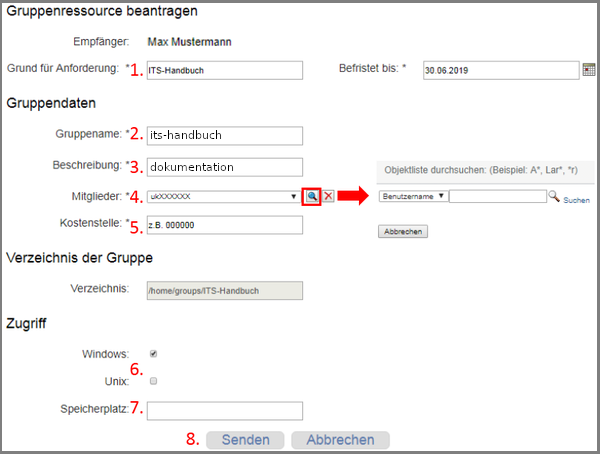Click into the Befristet bis date field
This screenshot has width=600, height=454.
[x=500, y=70]
